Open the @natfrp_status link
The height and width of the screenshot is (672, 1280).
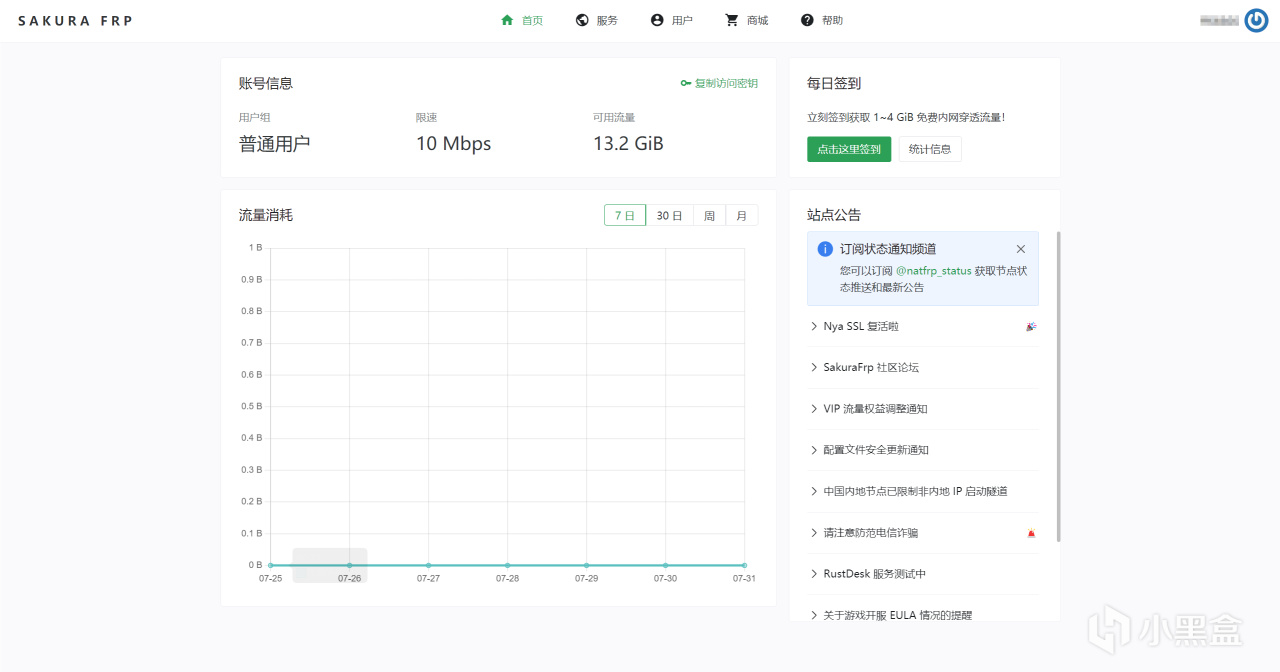tap(933, 270)
